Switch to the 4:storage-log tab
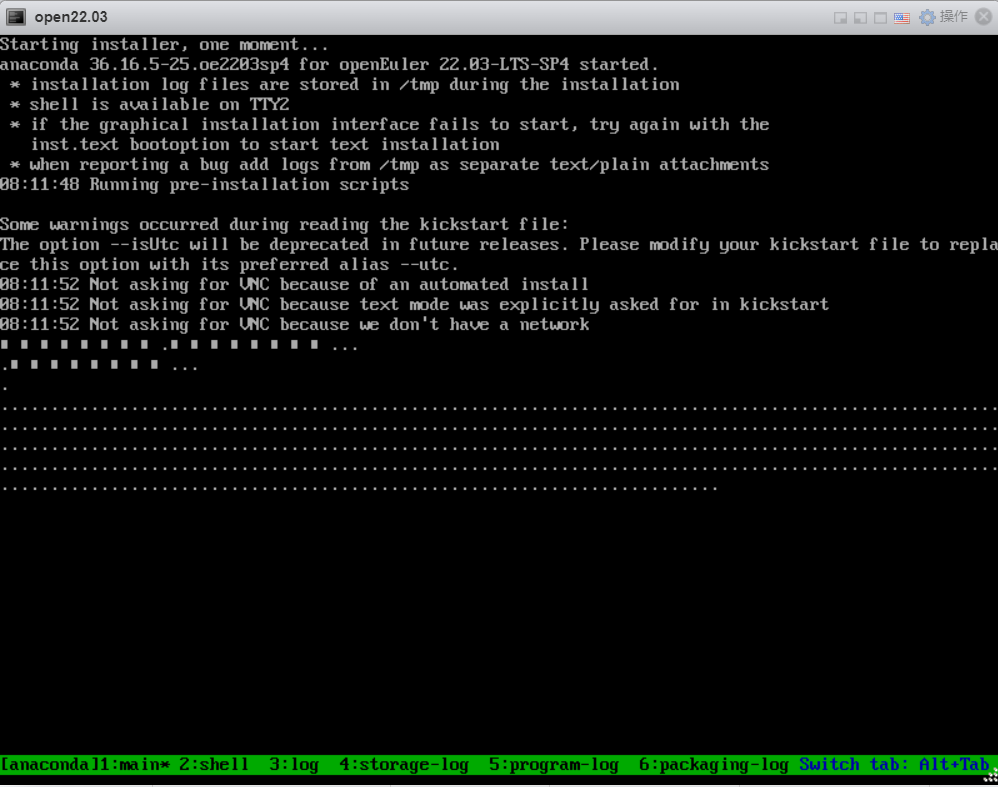Viewport: 998px width, 787px height. [404, 765]
